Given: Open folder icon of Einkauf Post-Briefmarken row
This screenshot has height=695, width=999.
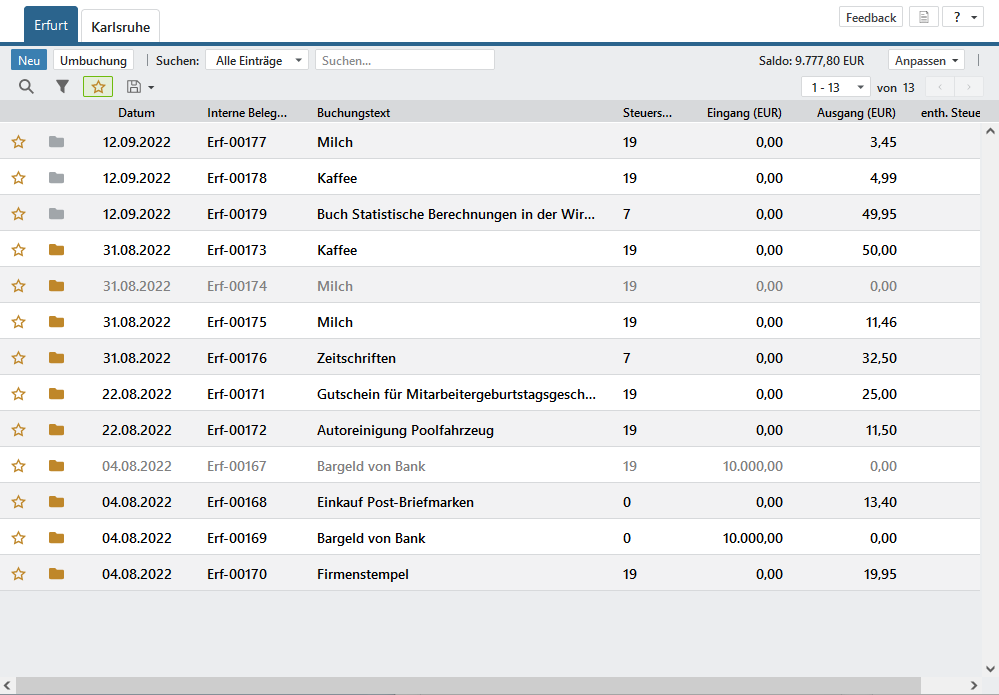Looking at the screenshot, I should point(56,502).
